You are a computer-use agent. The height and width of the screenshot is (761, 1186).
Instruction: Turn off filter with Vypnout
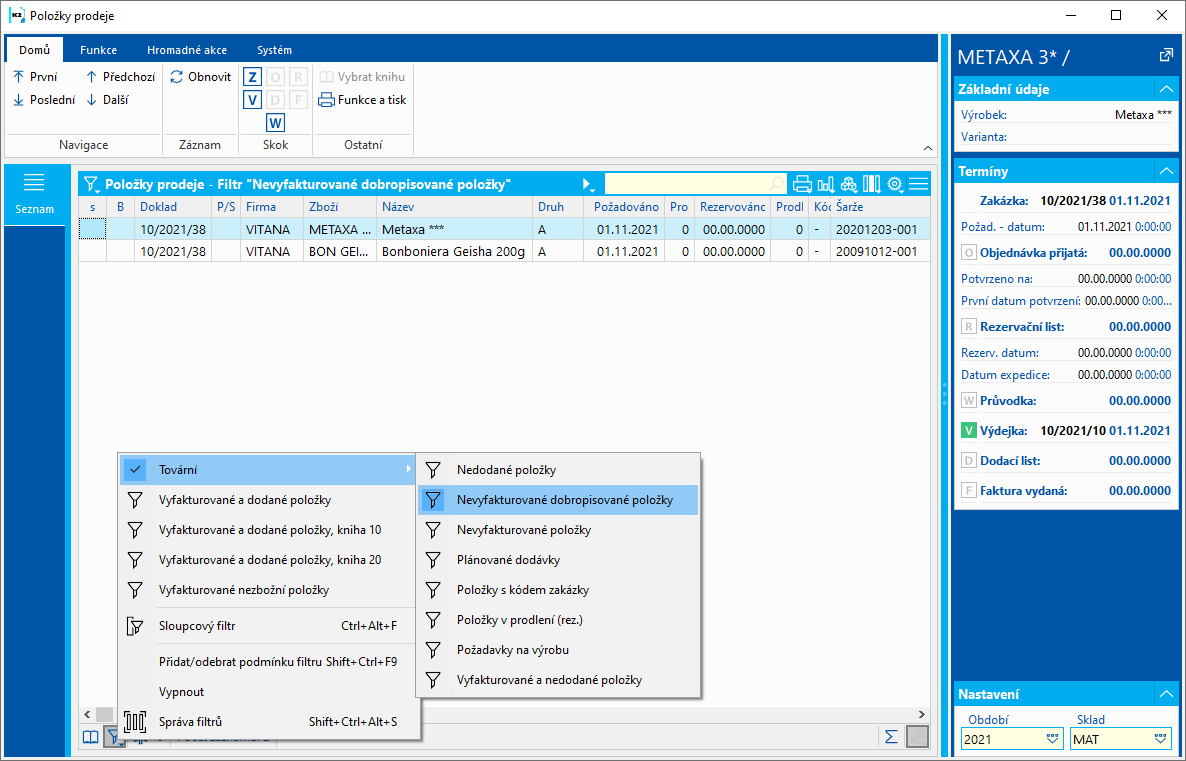coord(268,692)
